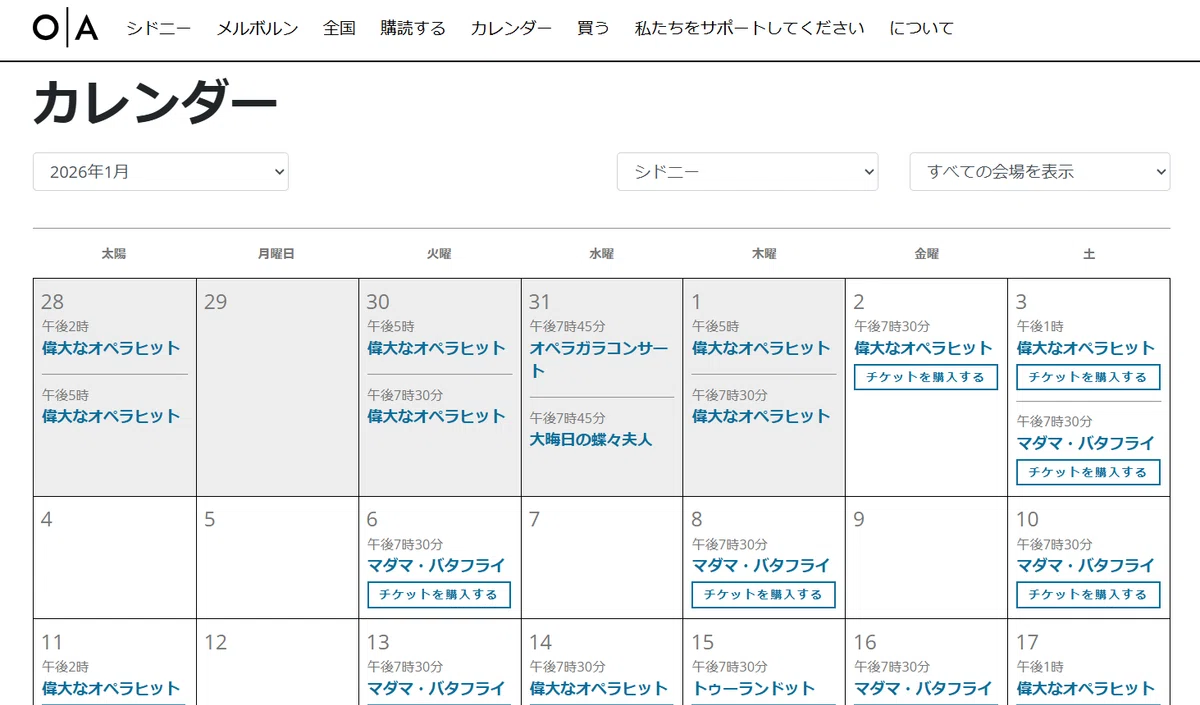Screen dimensions: 1200x705
Task: Open the シドニー navigation menu item
Action: [159, 28]
